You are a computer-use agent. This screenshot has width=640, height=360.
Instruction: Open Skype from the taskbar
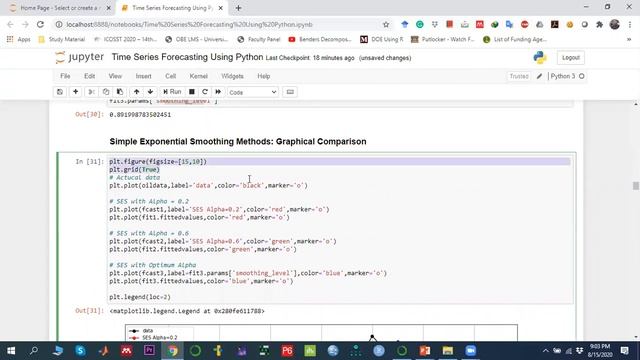80,351
